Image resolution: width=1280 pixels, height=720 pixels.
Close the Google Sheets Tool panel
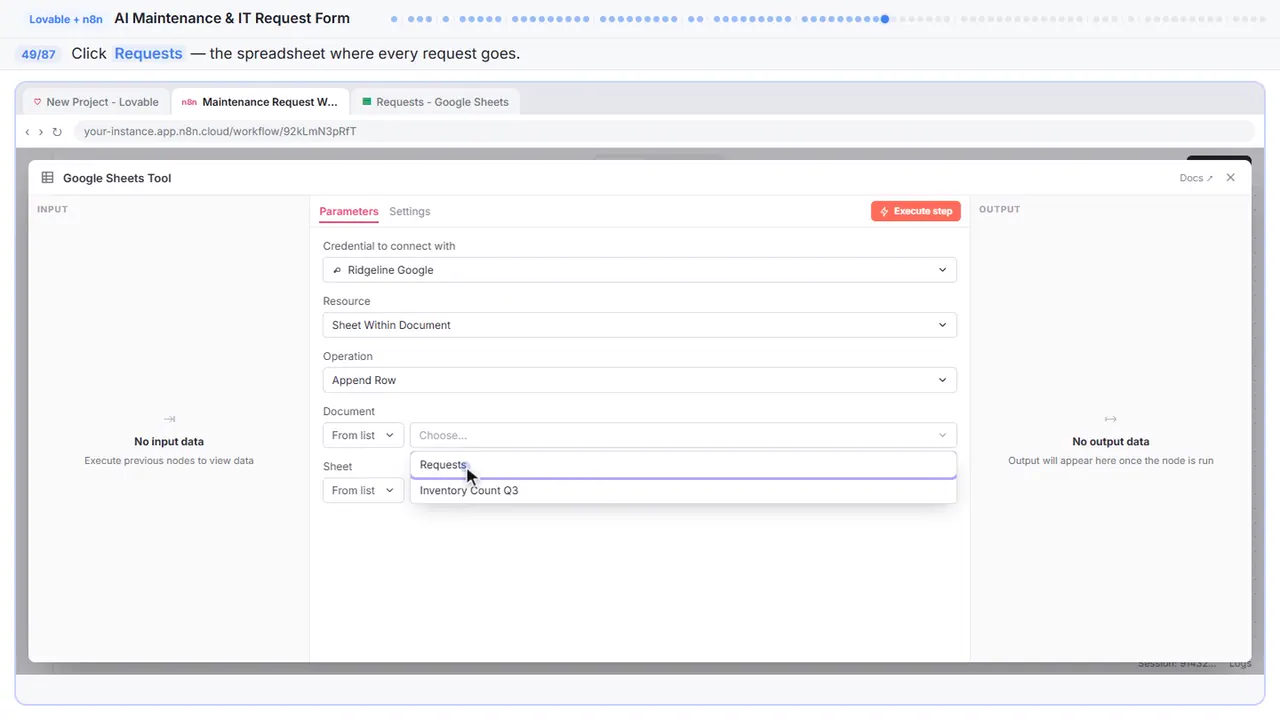pos(1231,178)
